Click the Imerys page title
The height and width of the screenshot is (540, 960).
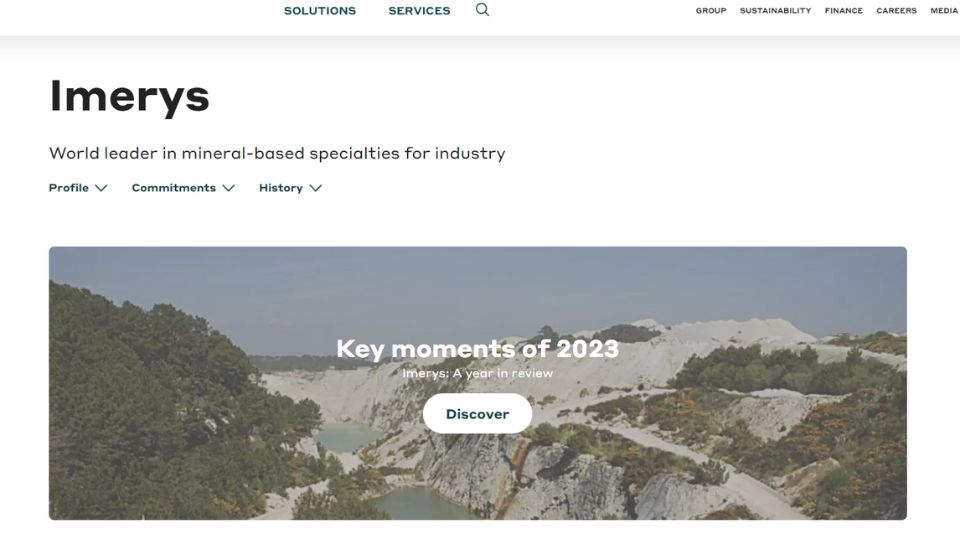click(130, 96)
